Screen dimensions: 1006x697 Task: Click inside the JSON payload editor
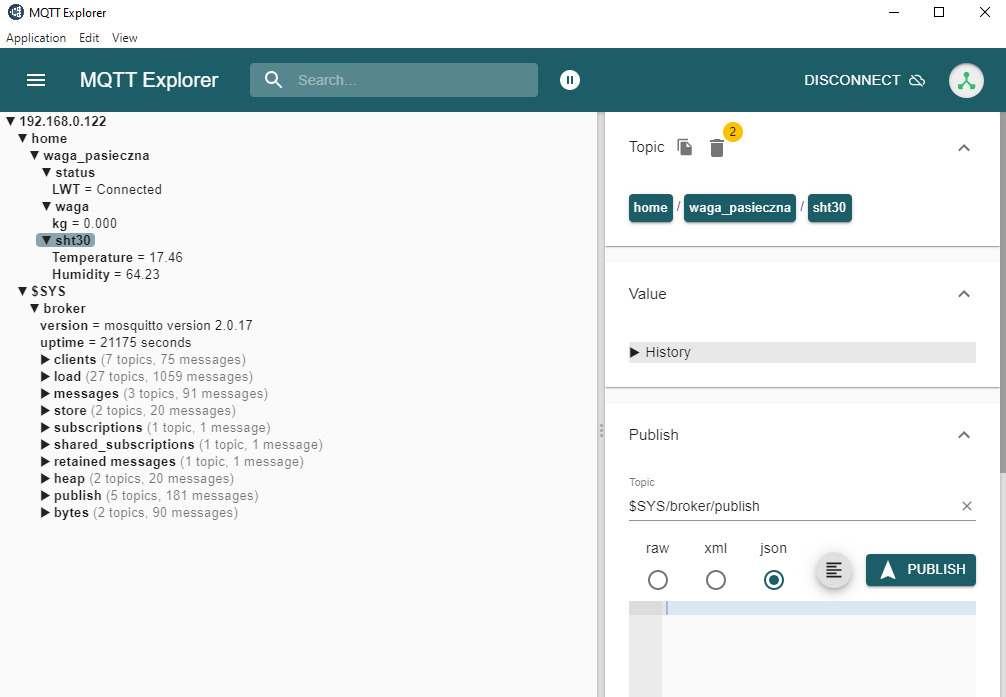[x=819, y=648]
